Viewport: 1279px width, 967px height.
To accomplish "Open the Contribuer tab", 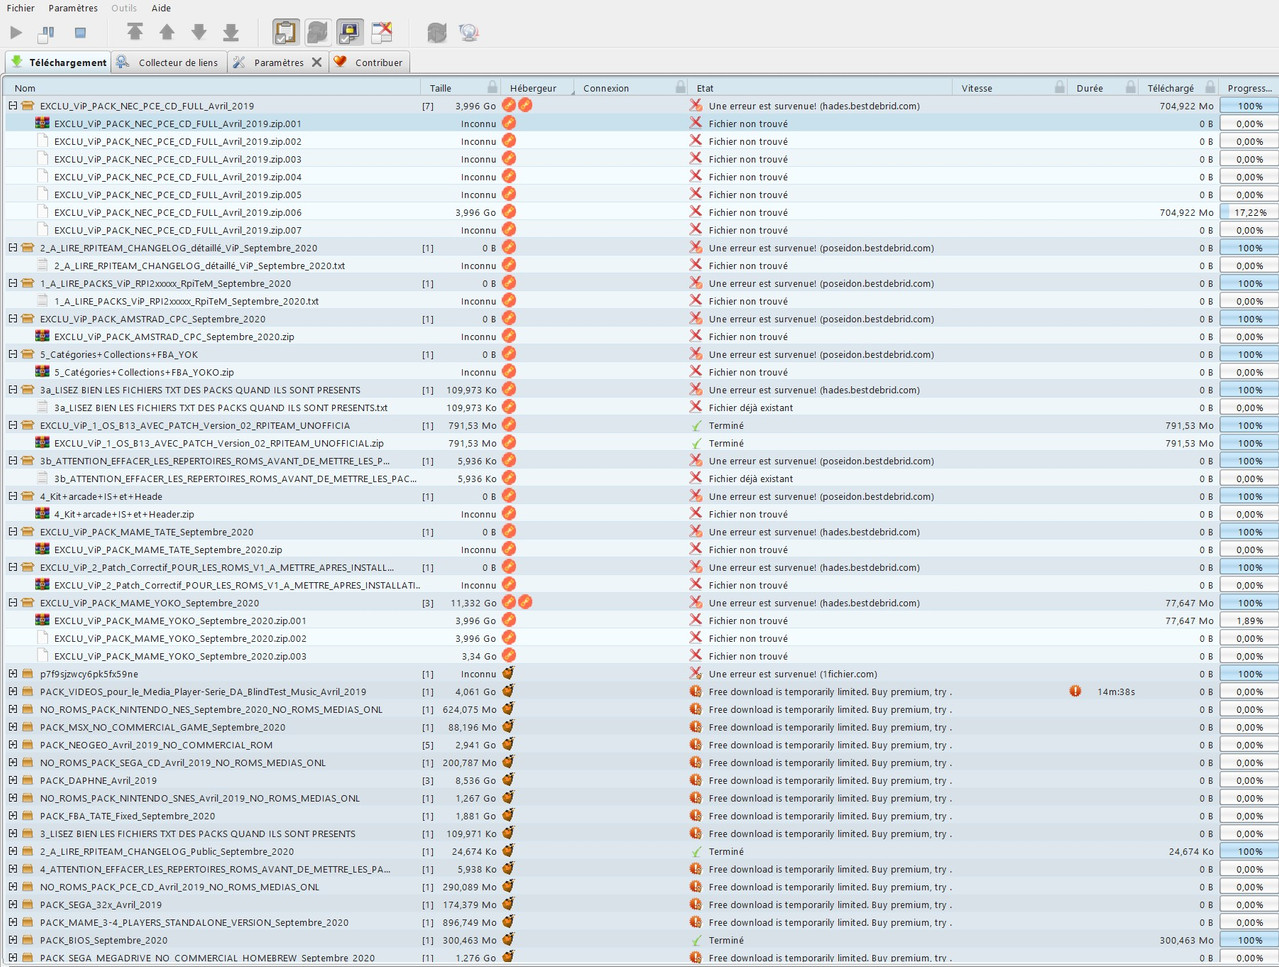I will [369, 62].
